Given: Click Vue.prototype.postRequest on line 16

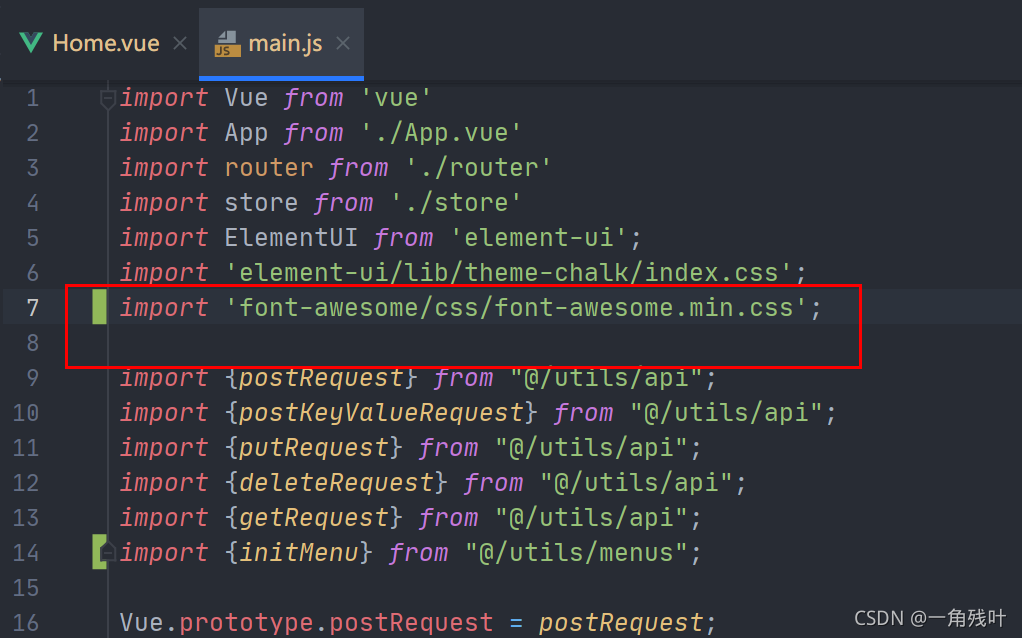Looking at the screenshot, I should (x=306, y=623).
